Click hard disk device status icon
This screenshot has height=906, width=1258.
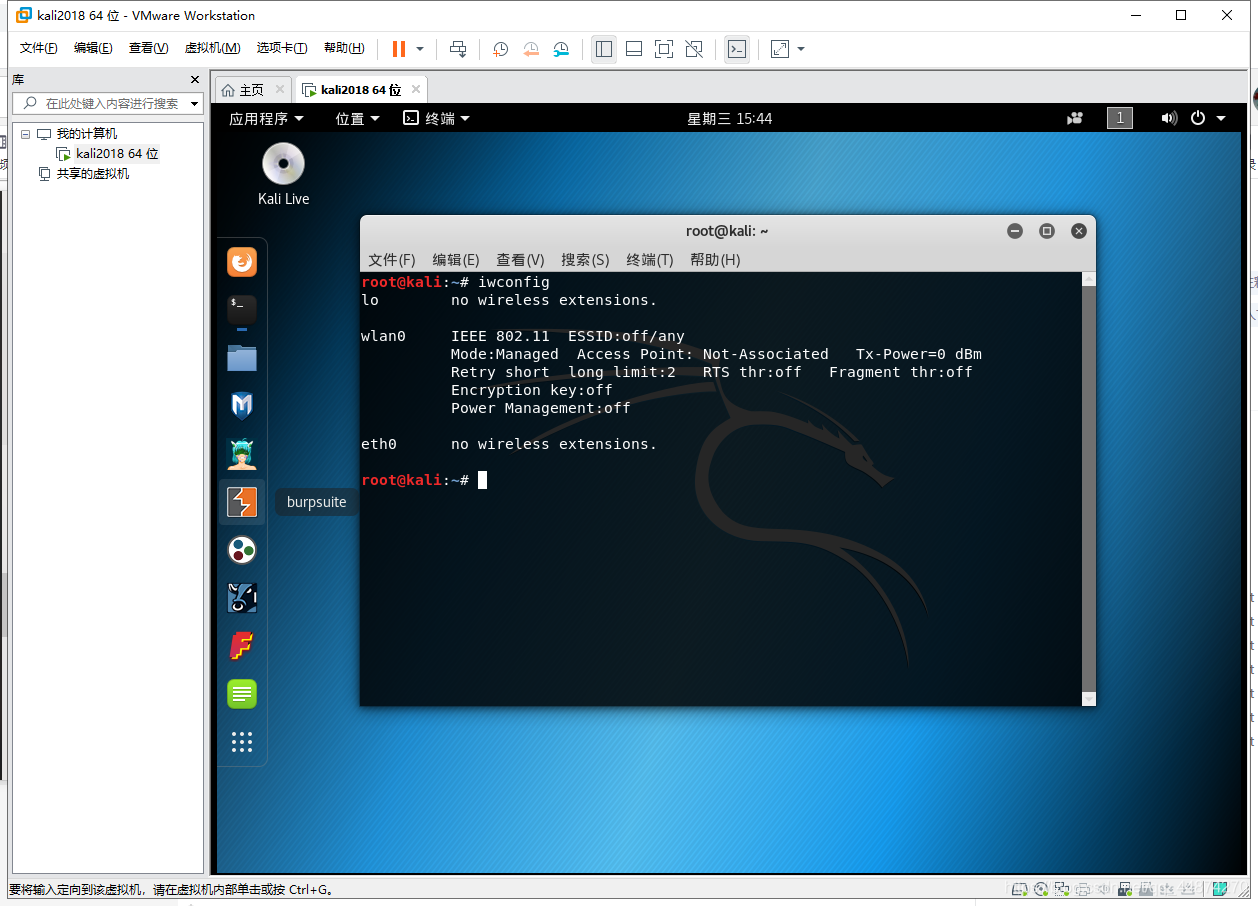coord(1019,889)
